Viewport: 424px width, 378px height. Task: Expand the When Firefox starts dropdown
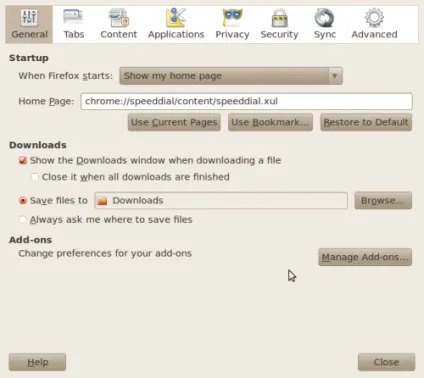coord(231,76)
